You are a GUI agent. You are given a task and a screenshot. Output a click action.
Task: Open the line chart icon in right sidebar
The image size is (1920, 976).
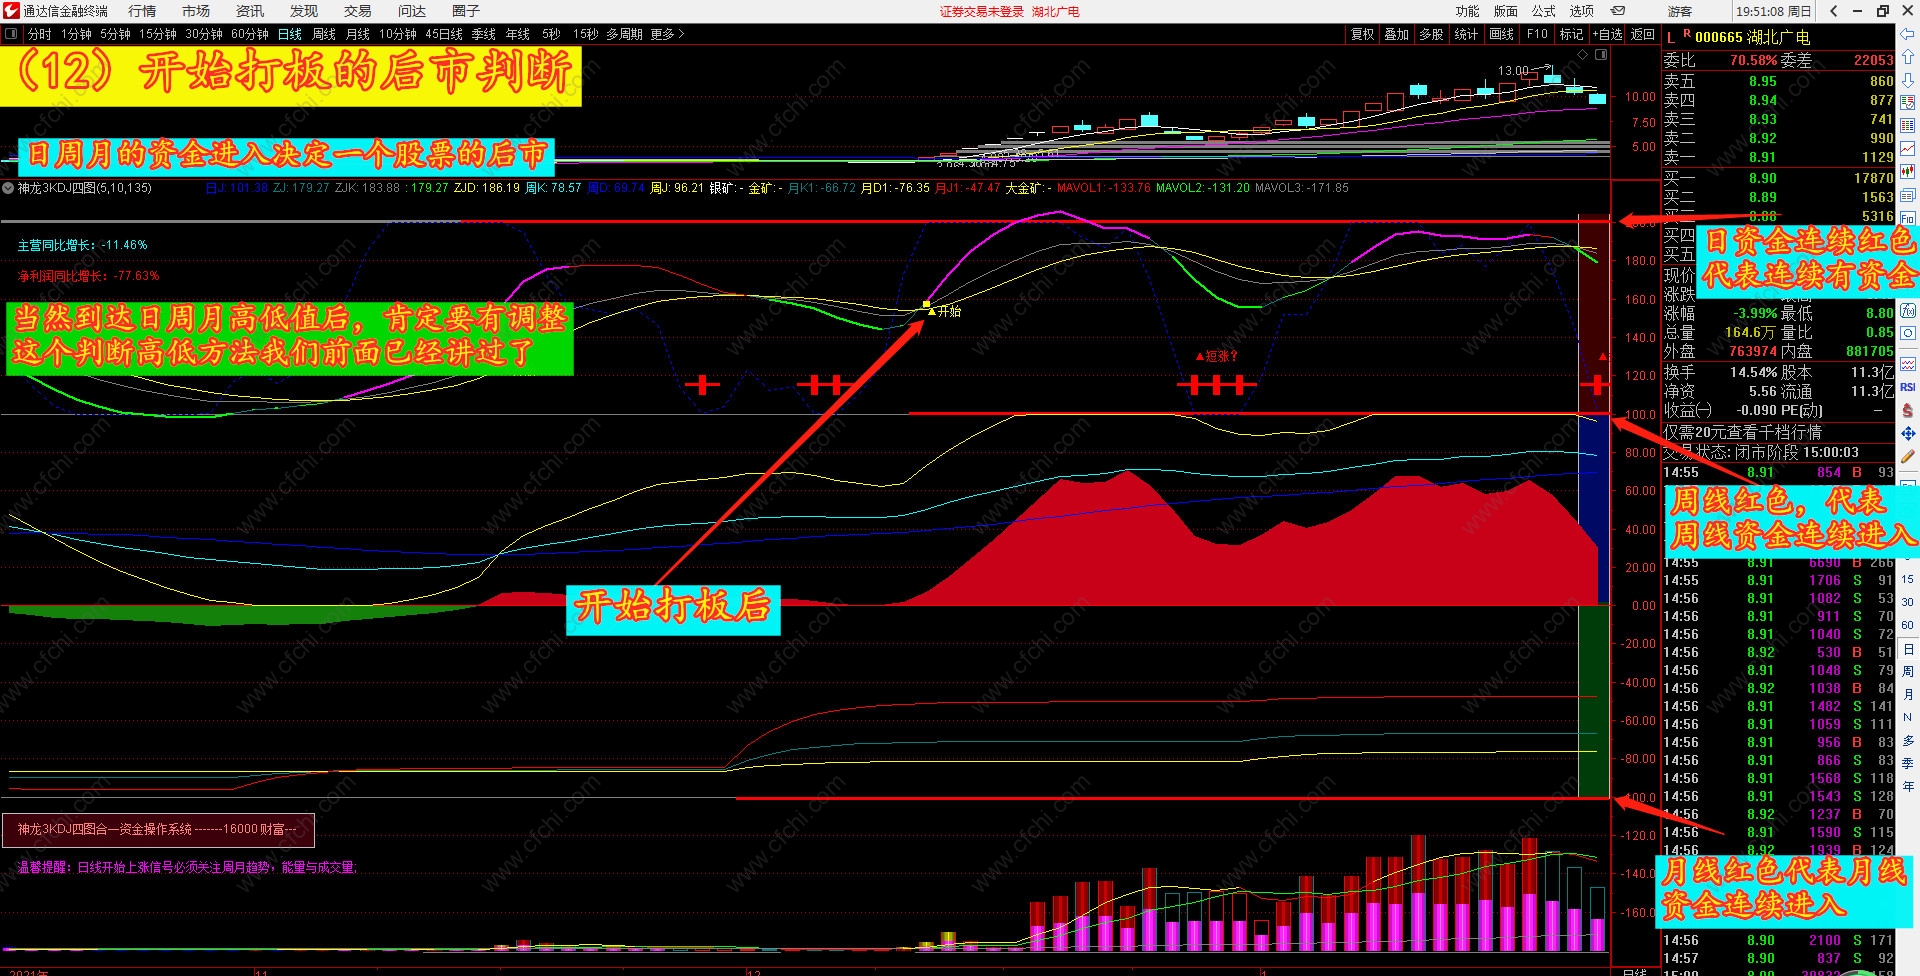click(1908, 148)
